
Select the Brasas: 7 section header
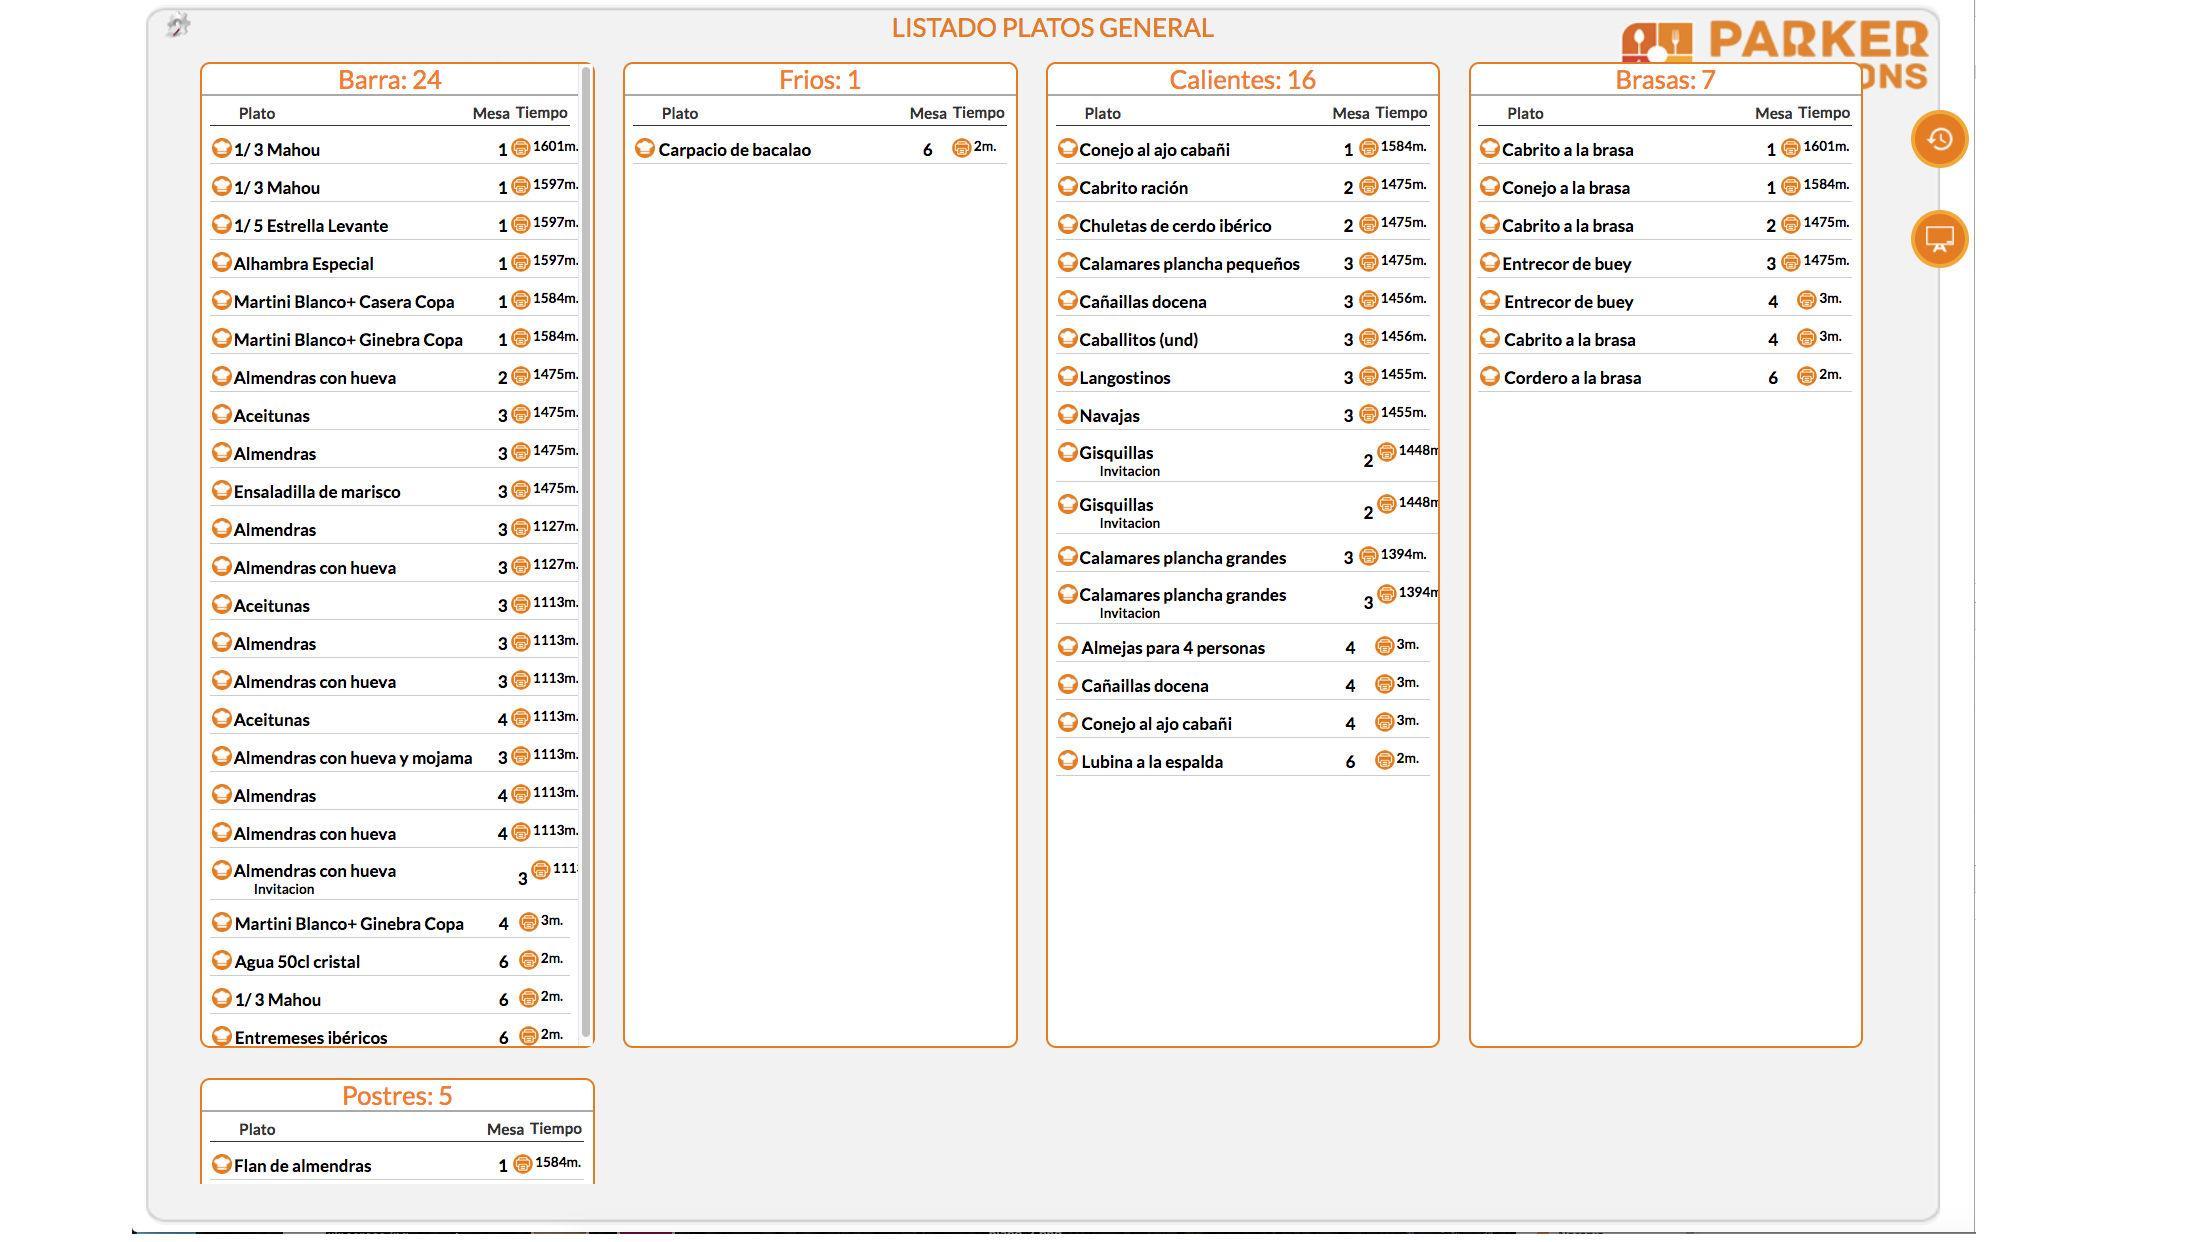tap(1665, 80)
